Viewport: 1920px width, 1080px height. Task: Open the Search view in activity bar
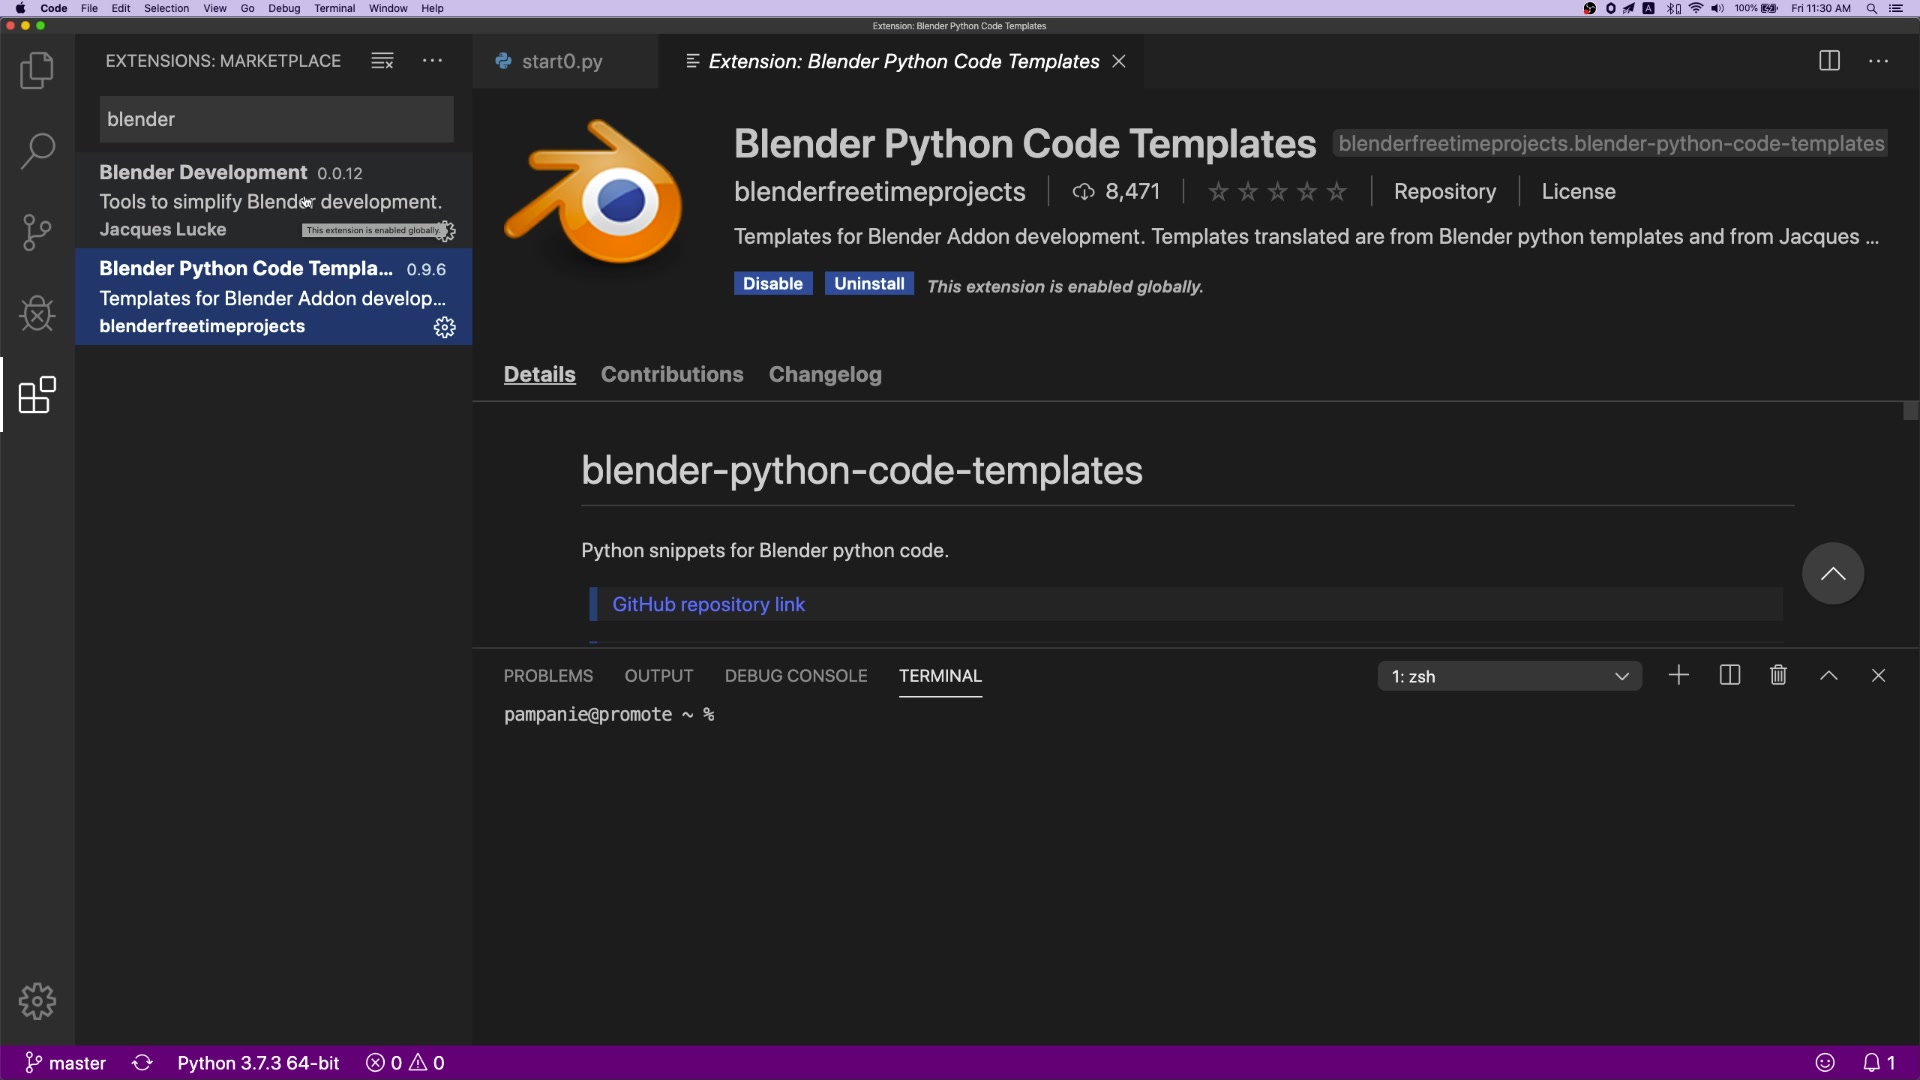[37, 152]
